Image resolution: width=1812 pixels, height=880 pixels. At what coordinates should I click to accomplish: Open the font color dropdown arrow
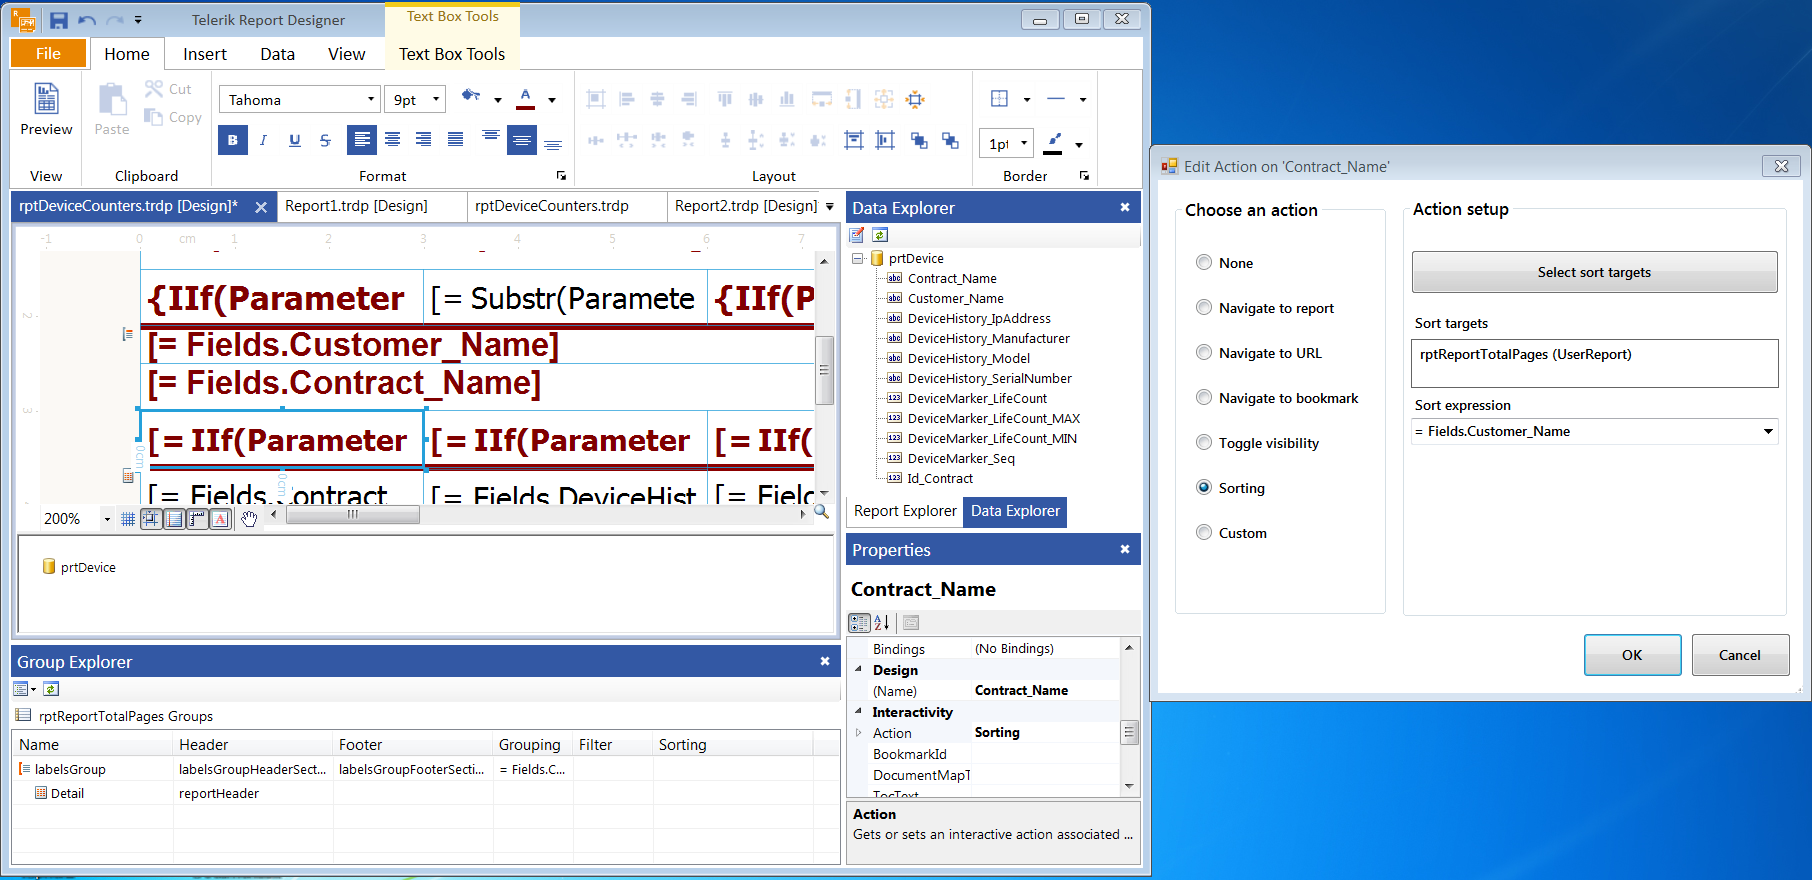click(x=552, y=100)
